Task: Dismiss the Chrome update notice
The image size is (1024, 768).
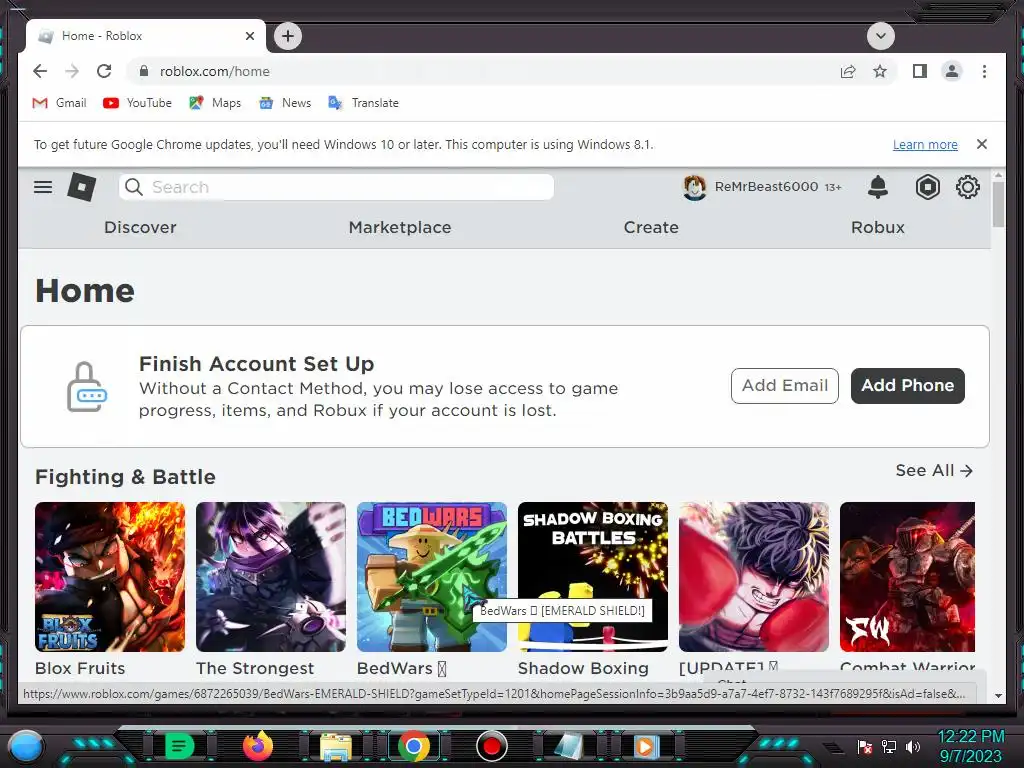Action: point(982,144)
